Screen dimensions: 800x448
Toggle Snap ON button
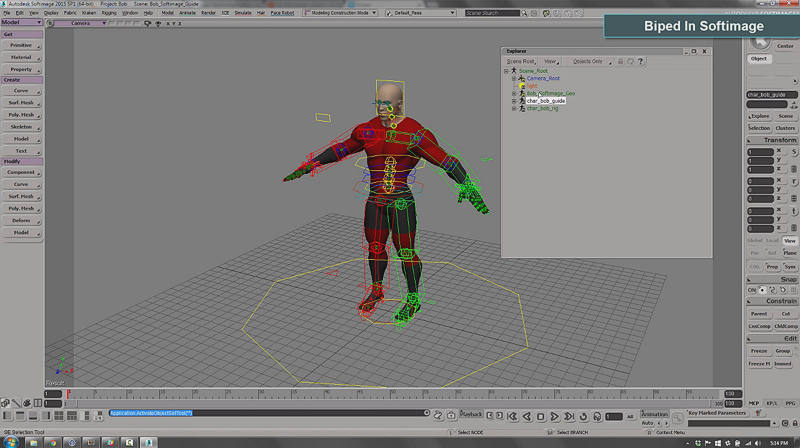coord(752,290)
